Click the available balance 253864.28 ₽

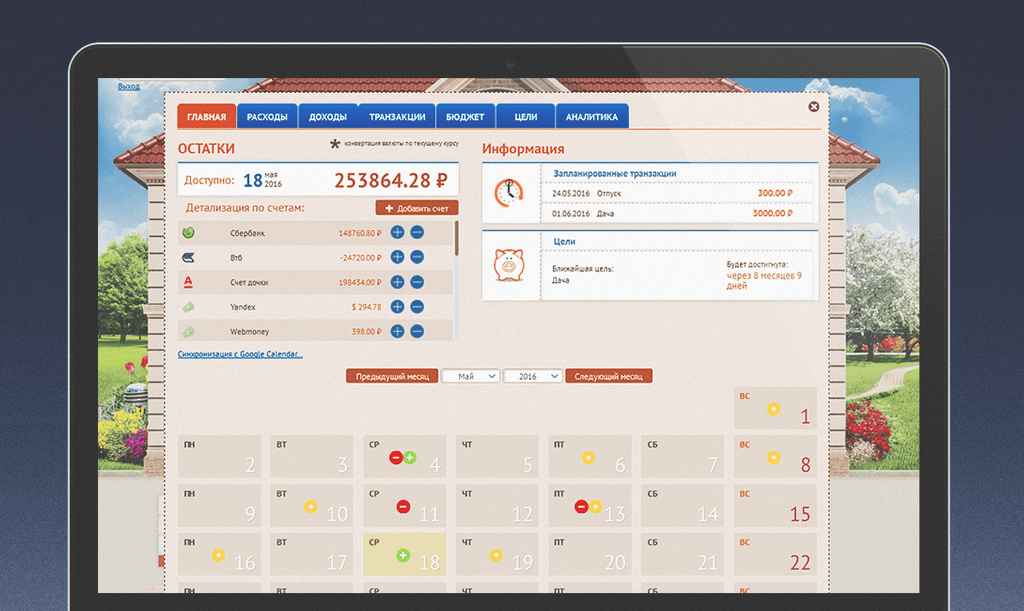coord(391,180)
